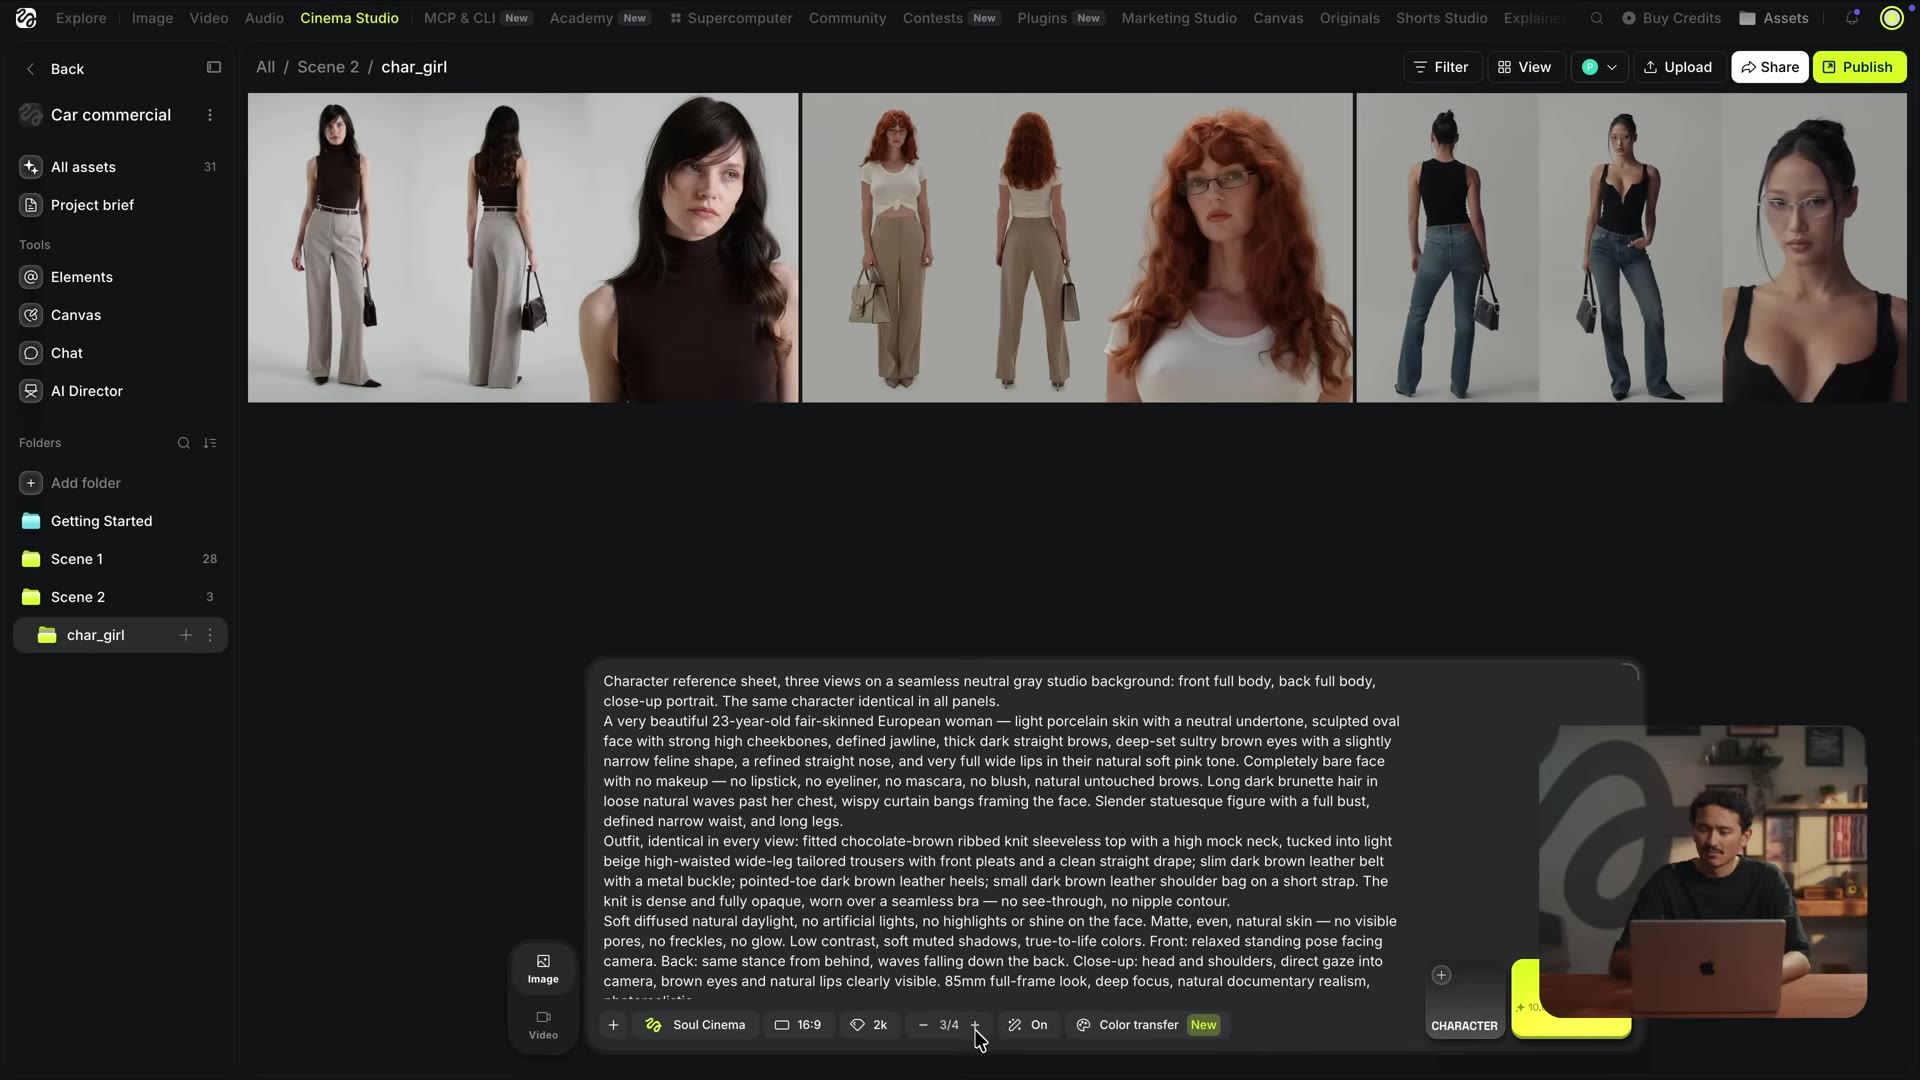Click the Higgsfield logo icon in the top nav
This screenshot has width=1920, height=1080.
tap(26, 18)
